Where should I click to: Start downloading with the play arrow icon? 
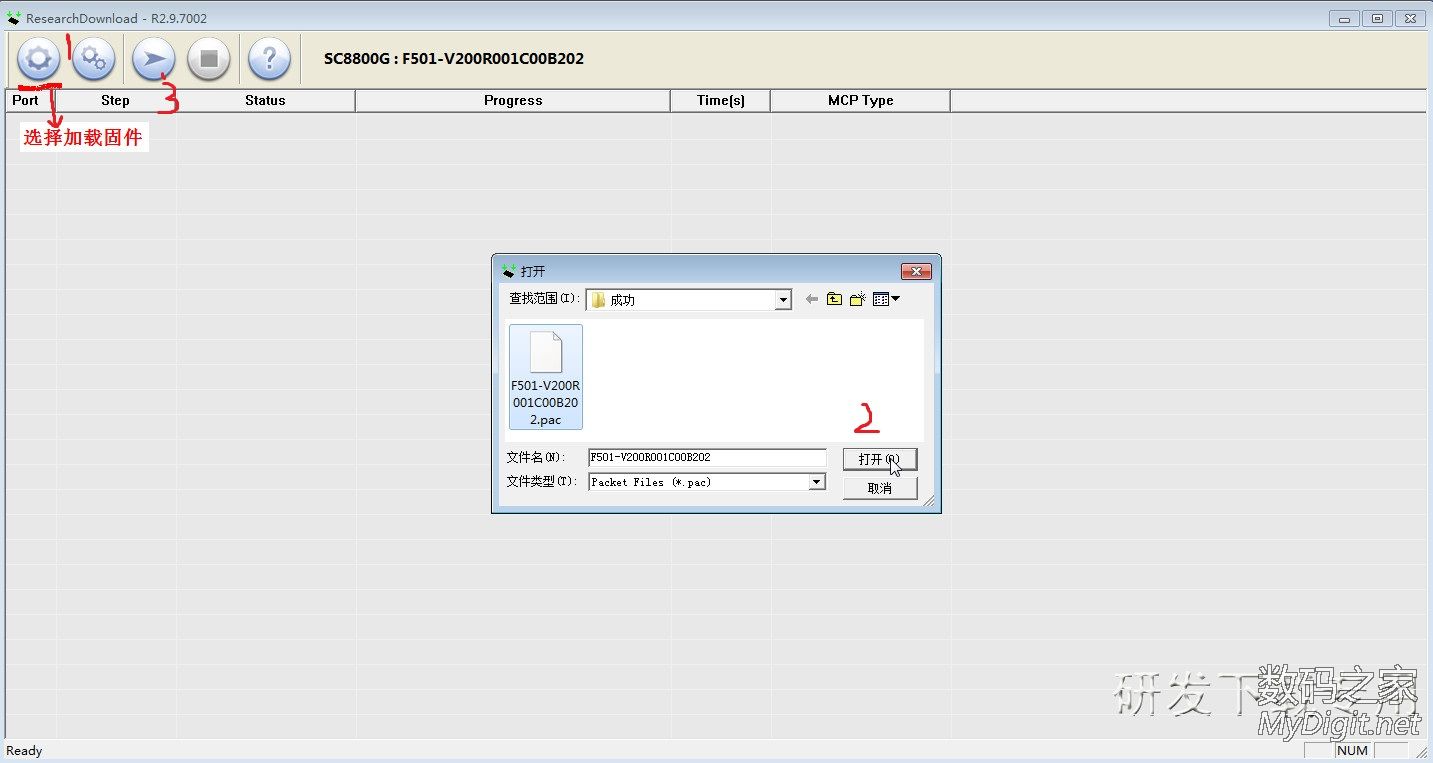[x=153, y=59]
